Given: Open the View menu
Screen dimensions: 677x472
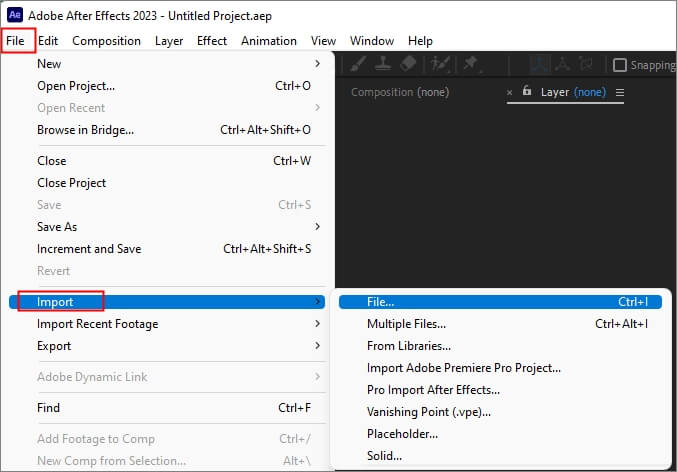Looking at the screenshot, I should pos(323,41).
